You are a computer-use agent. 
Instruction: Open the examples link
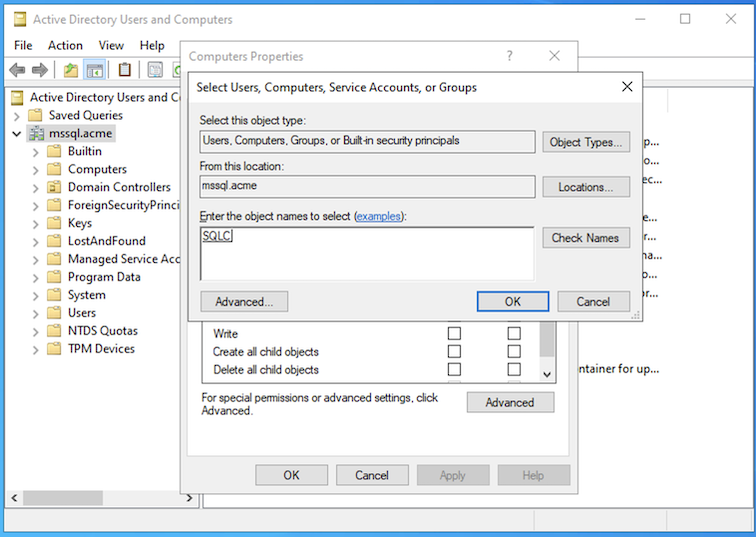pos(378,216)
